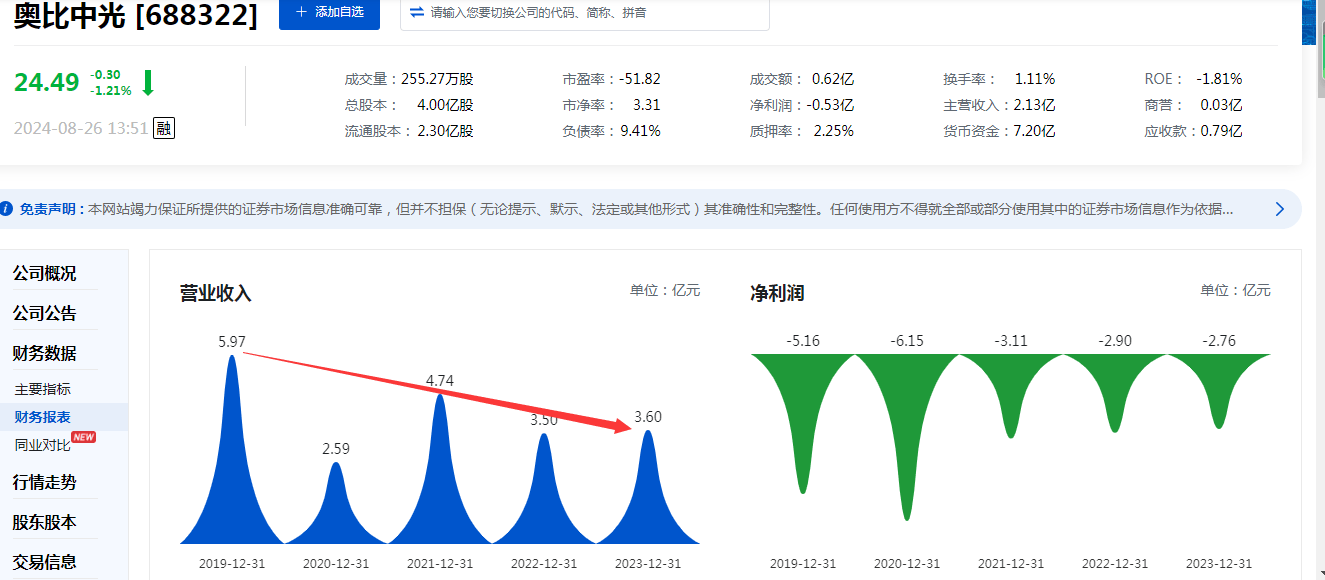Click the stock title 奥比中光 [688322]

pos(135,14)
